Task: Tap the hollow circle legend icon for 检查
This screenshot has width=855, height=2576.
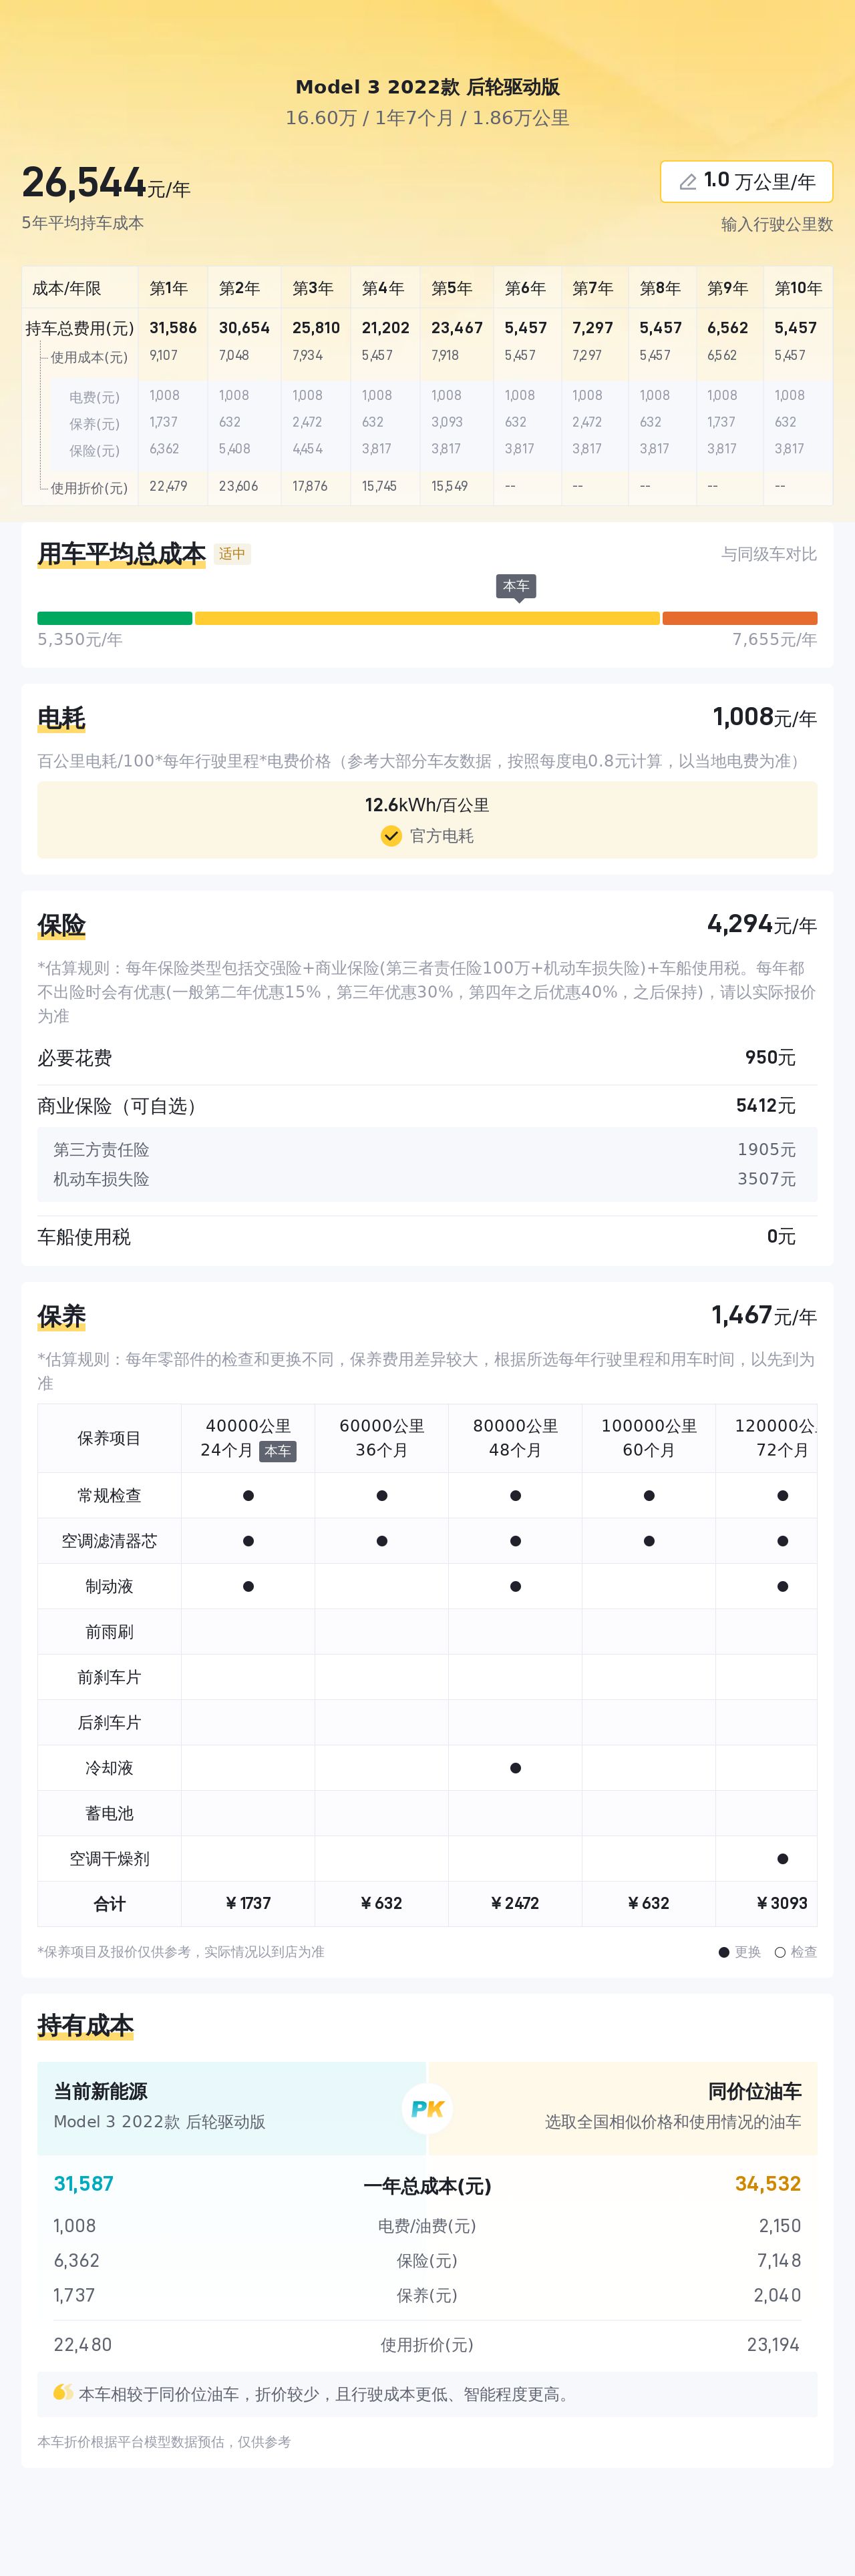Action: 780,1952
